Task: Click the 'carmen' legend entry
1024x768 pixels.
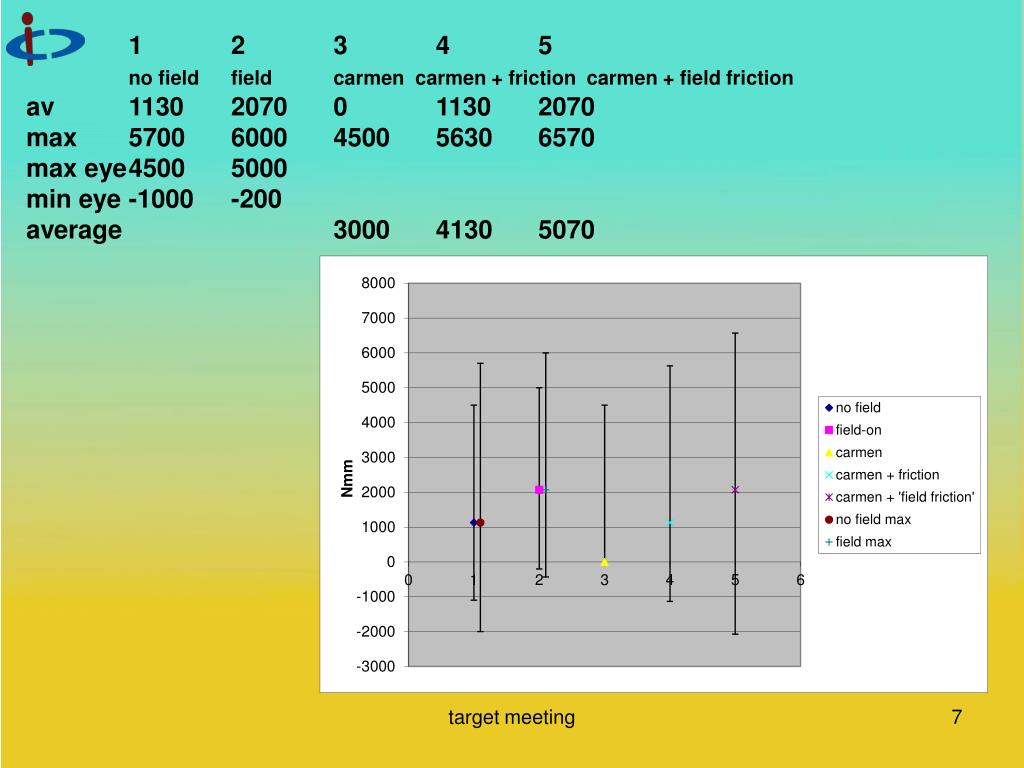Action: click(853, 453)
